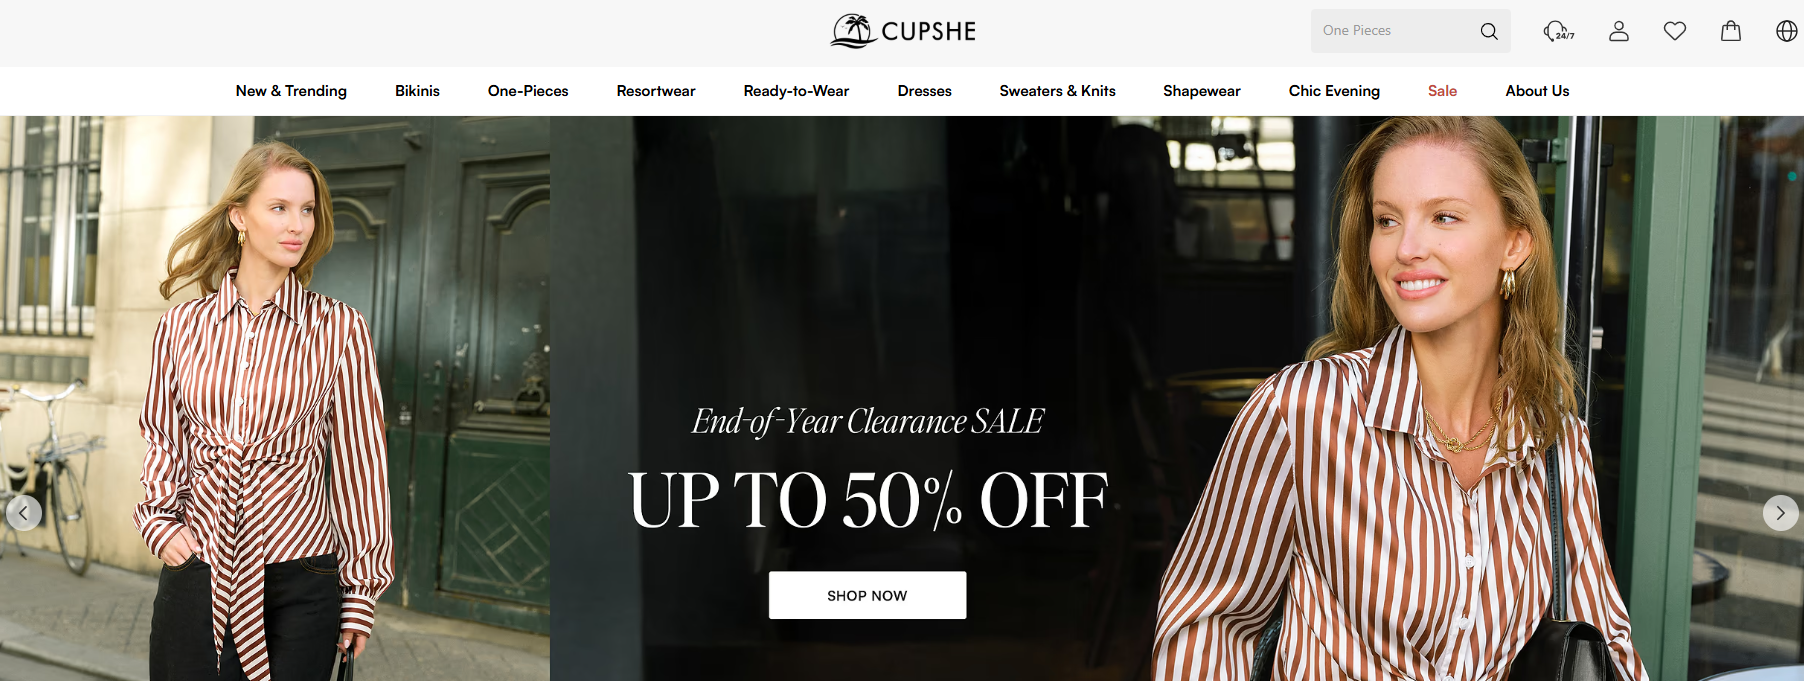Click the search magnifier icon
Image resolution: width=1804 pixels, height=681 pixels.
tap(1489, 31)
